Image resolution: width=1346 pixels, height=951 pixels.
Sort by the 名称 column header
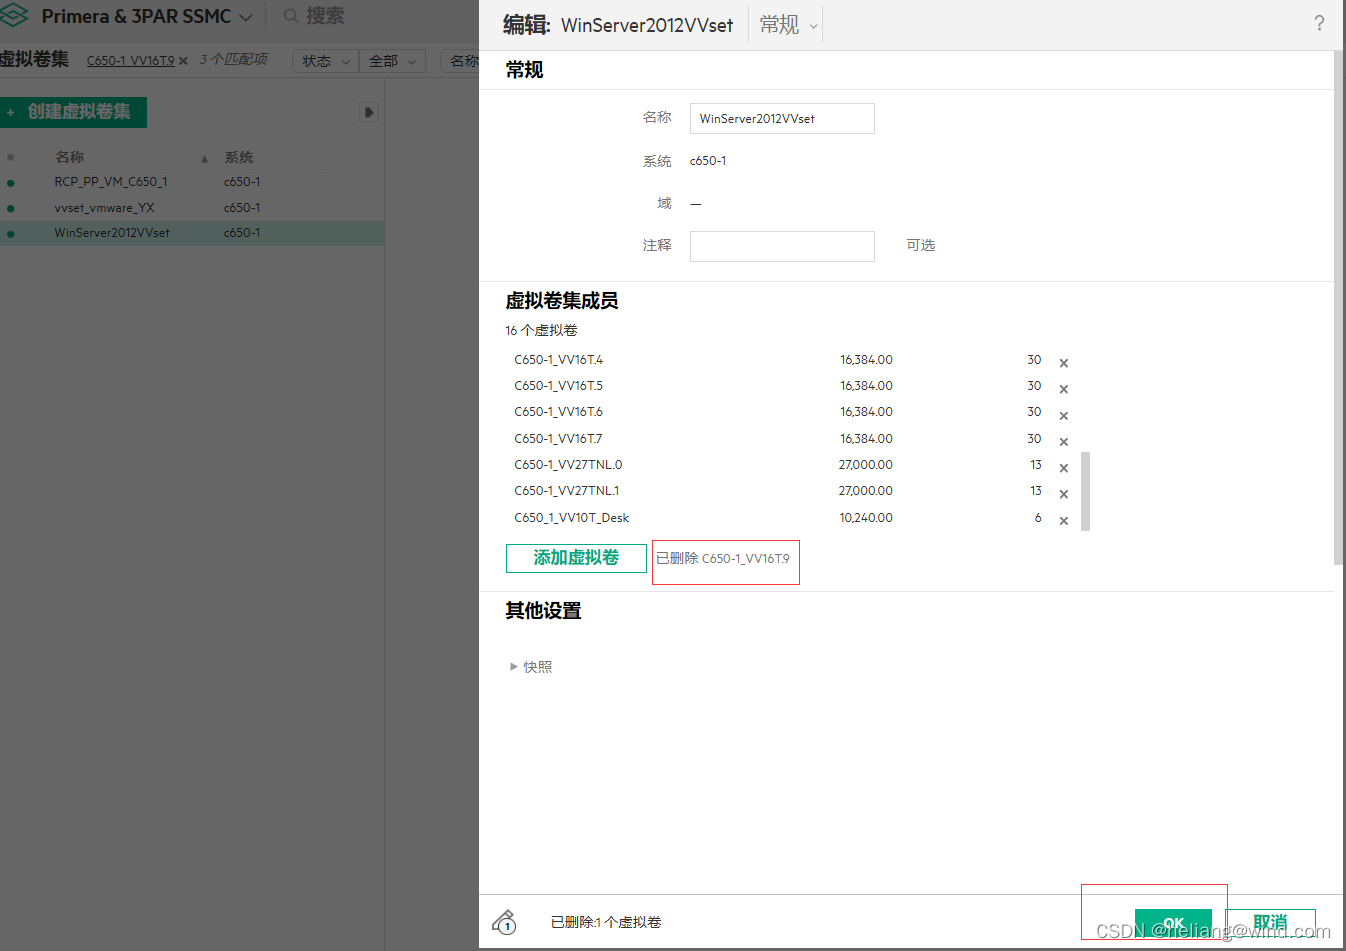tap(70, 157)
